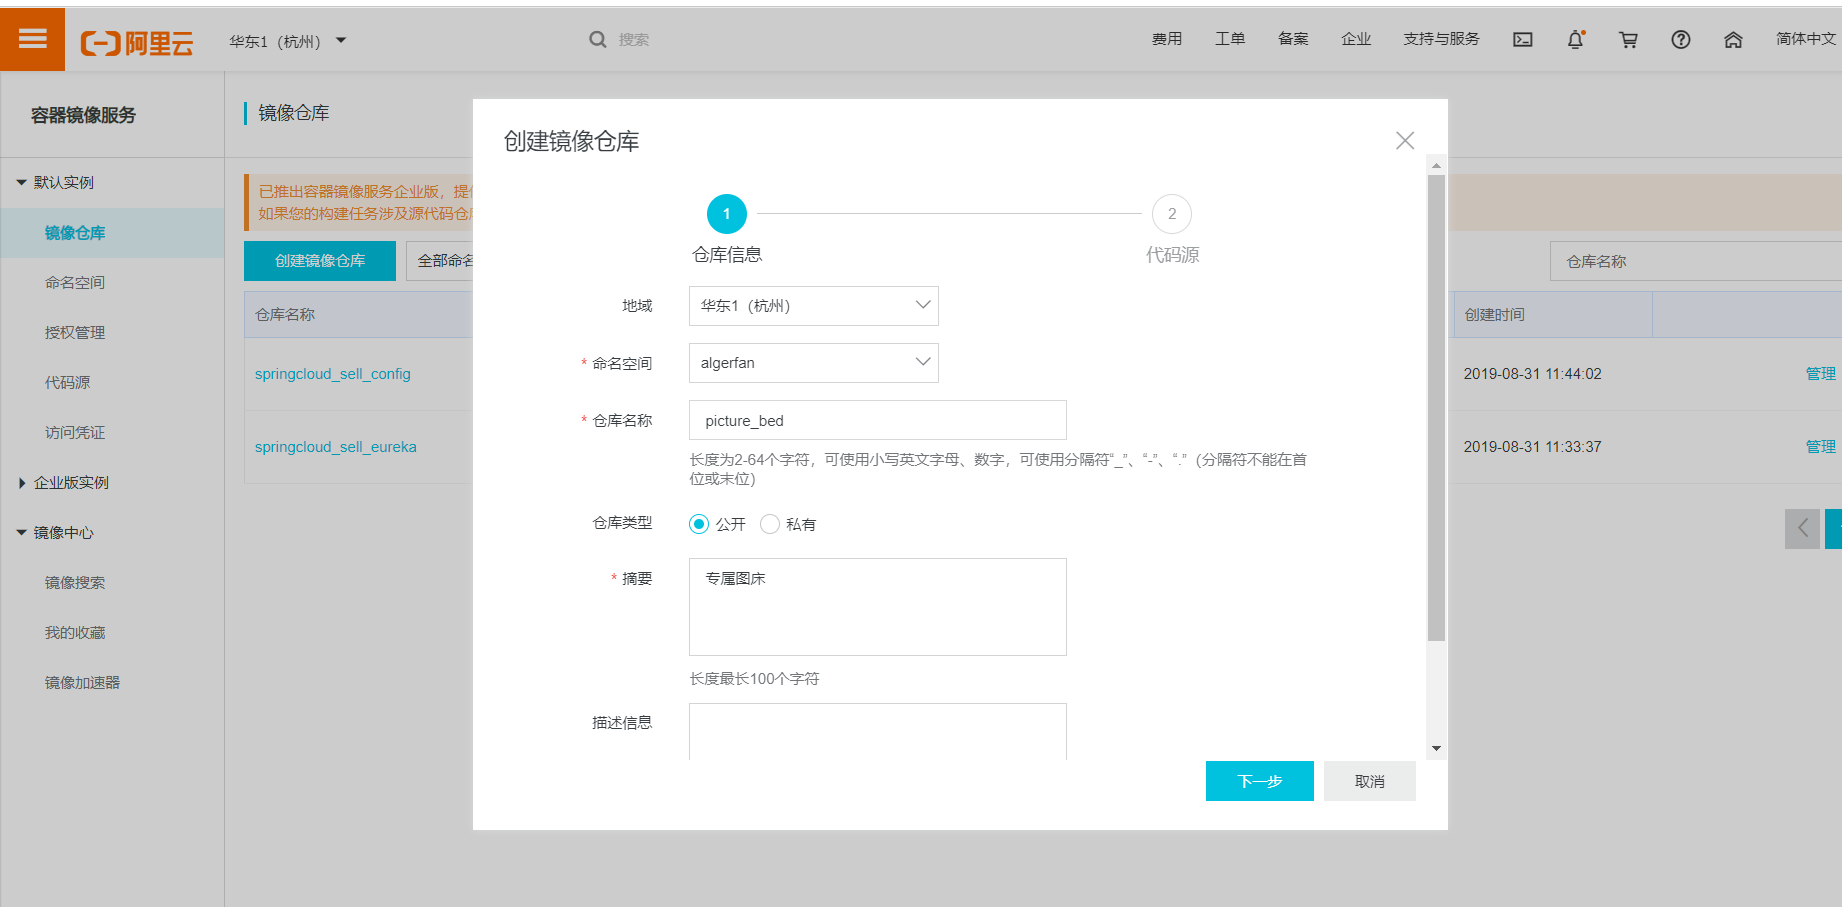1842x907 pixels.
Task: Select the 私有 repository type
Action: tap(770, 524)
